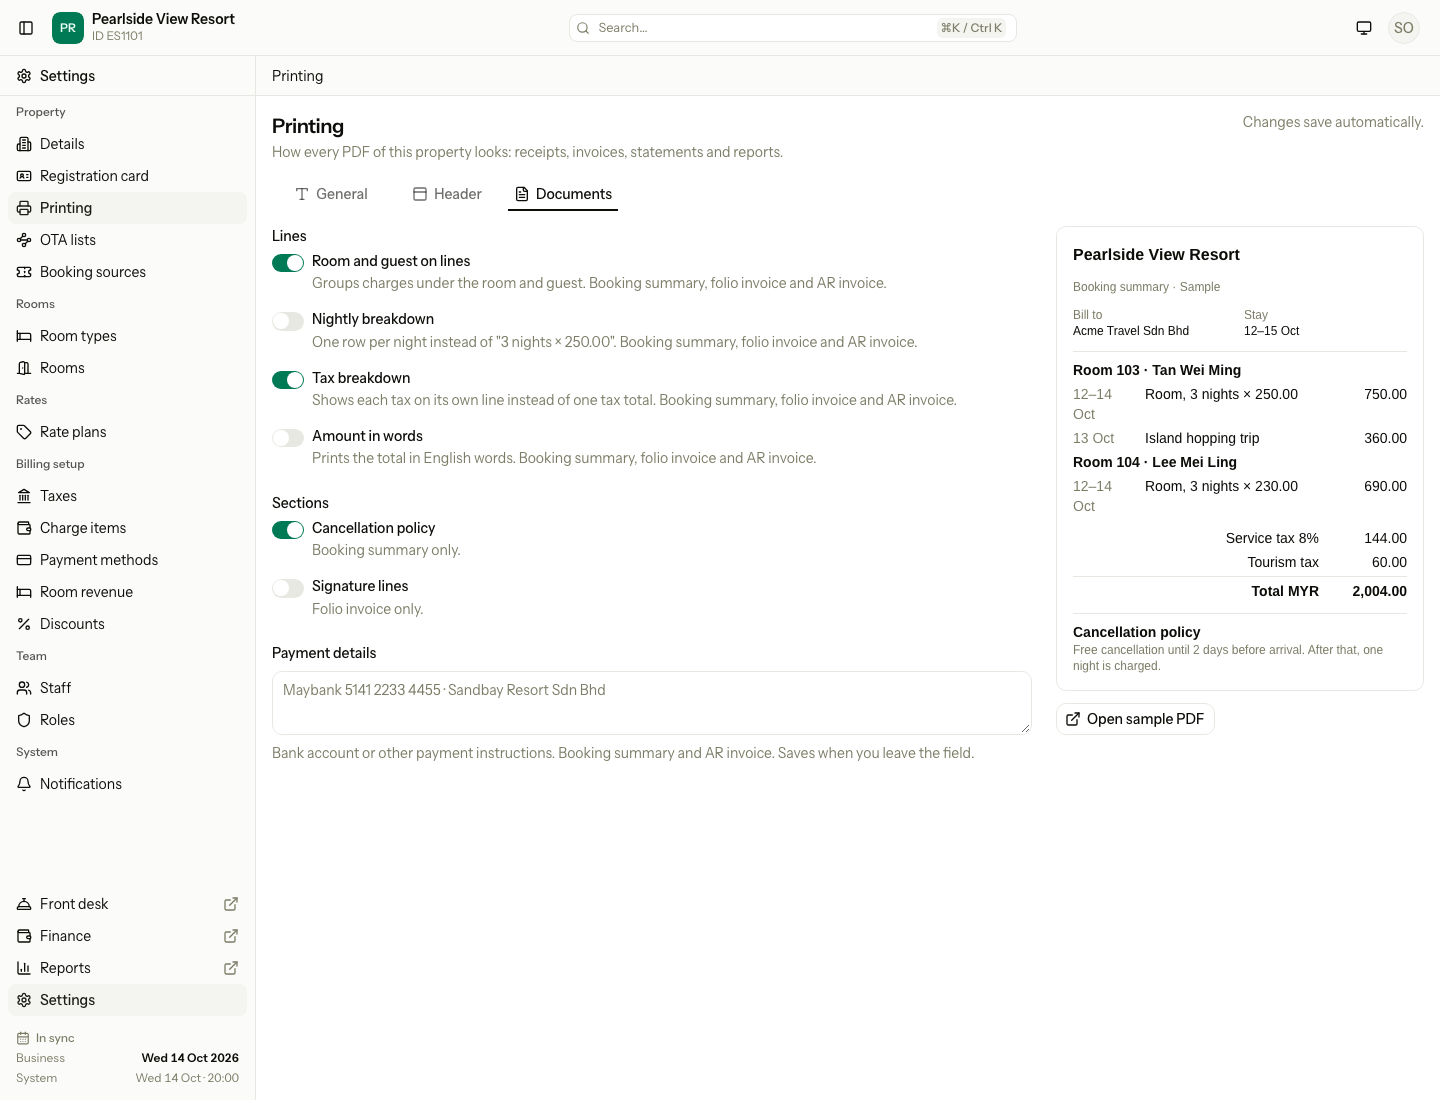Enable the Signature lines toggle
The image size is (1440, 1100).
click(x=288, y=588)
